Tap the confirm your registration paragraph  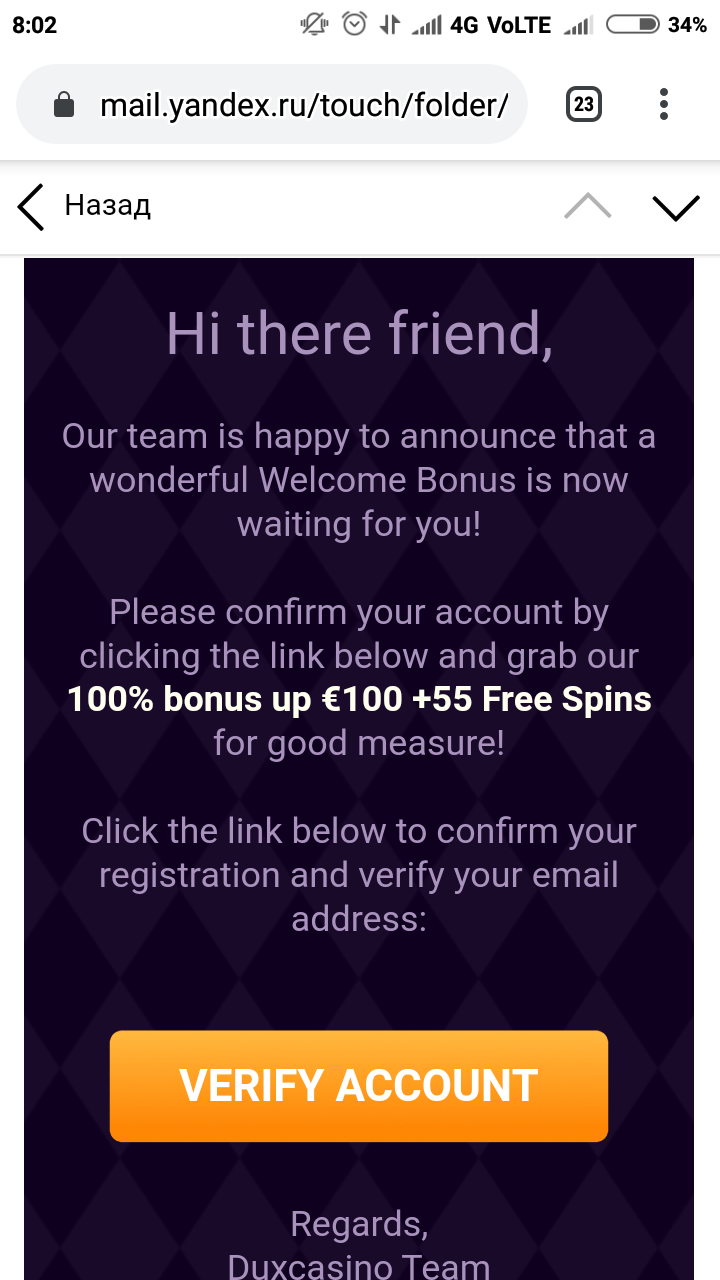(x=359, y=875)
